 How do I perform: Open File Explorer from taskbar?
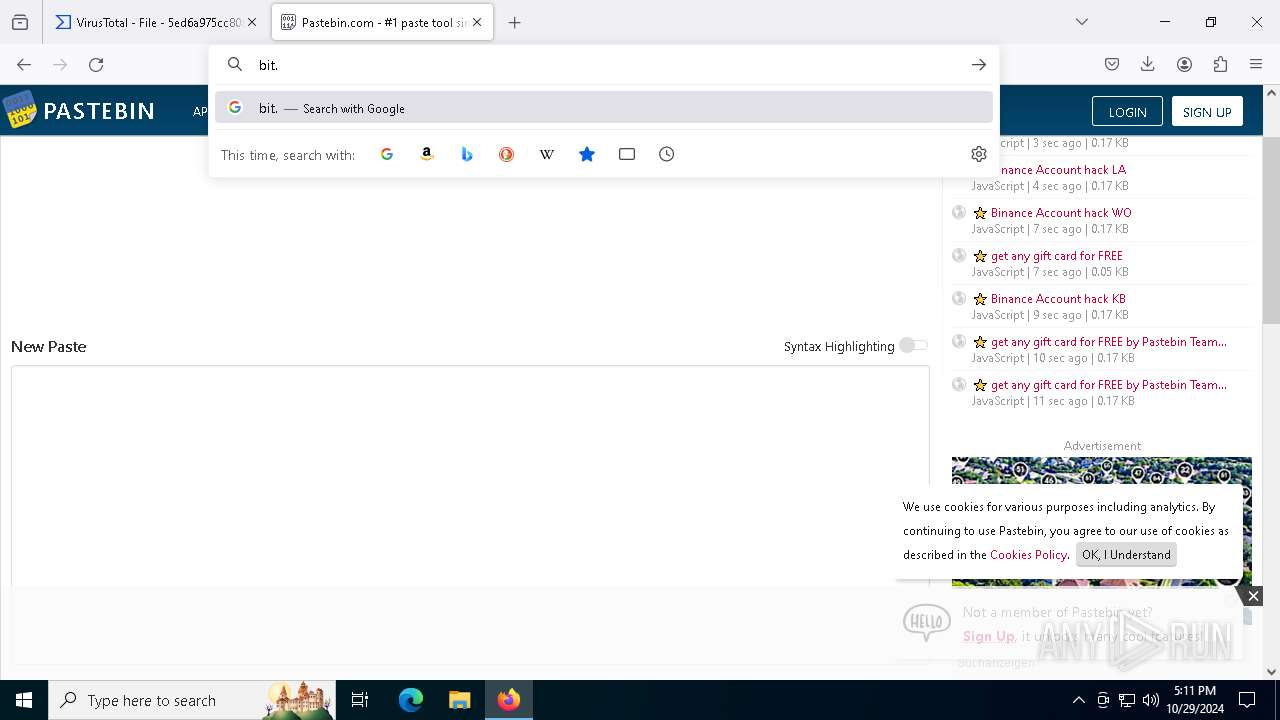(x=459, y=700)
